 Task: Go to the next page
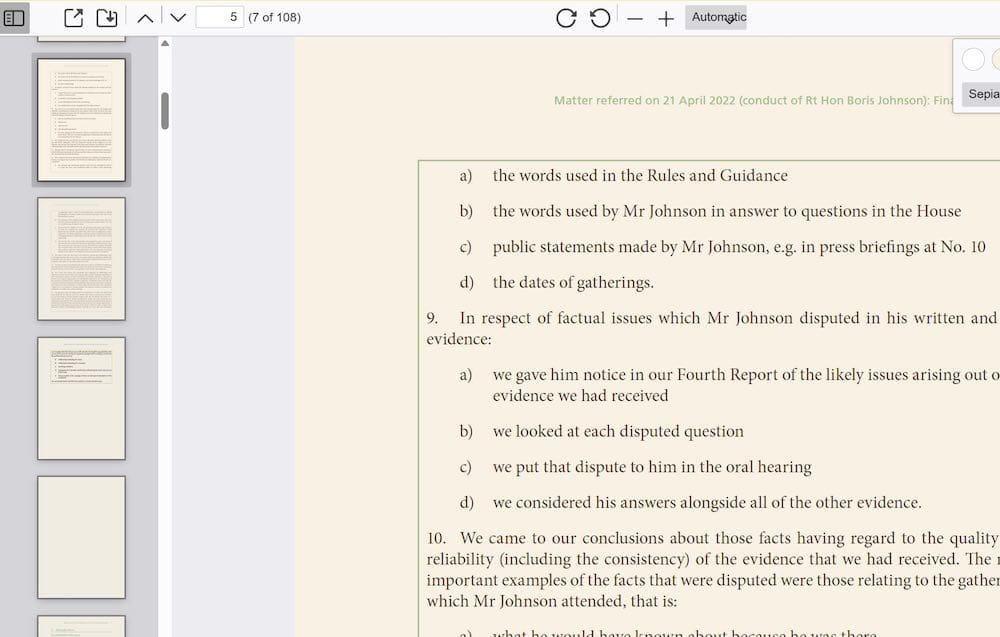click(178, 16)
